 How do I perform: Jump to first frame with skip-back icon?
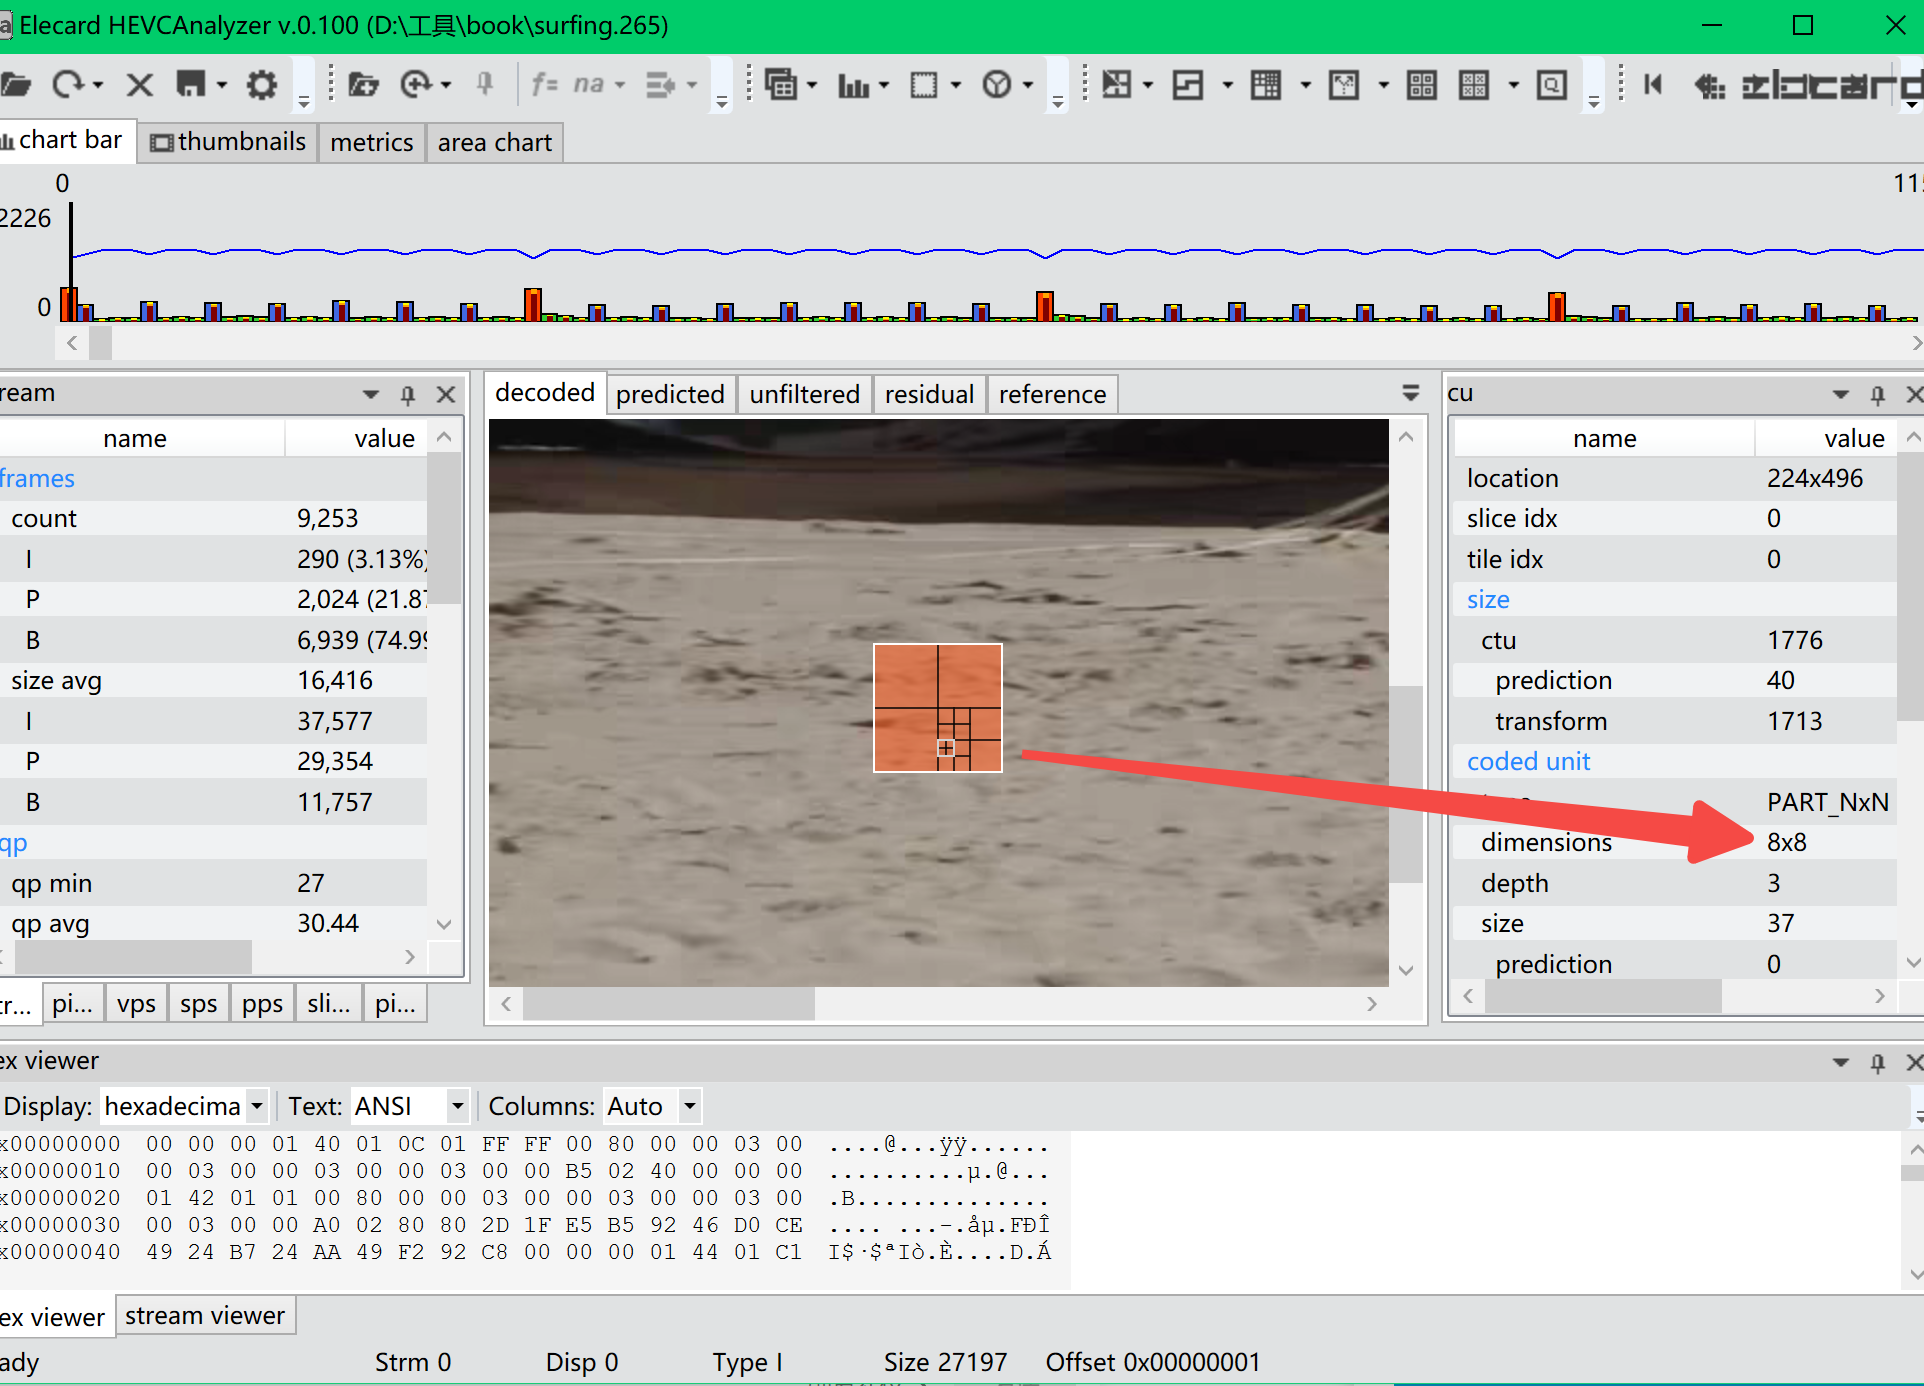[1653, 85]
